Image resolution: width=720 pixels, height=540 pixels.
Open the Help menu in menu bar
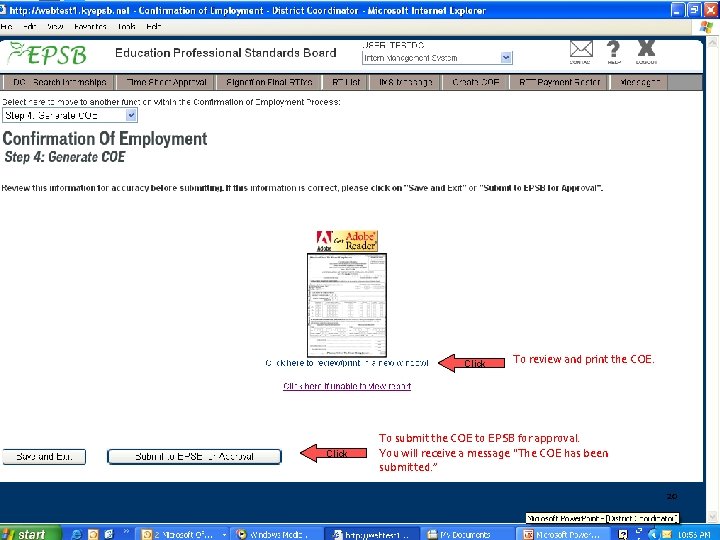pos(154,27)
